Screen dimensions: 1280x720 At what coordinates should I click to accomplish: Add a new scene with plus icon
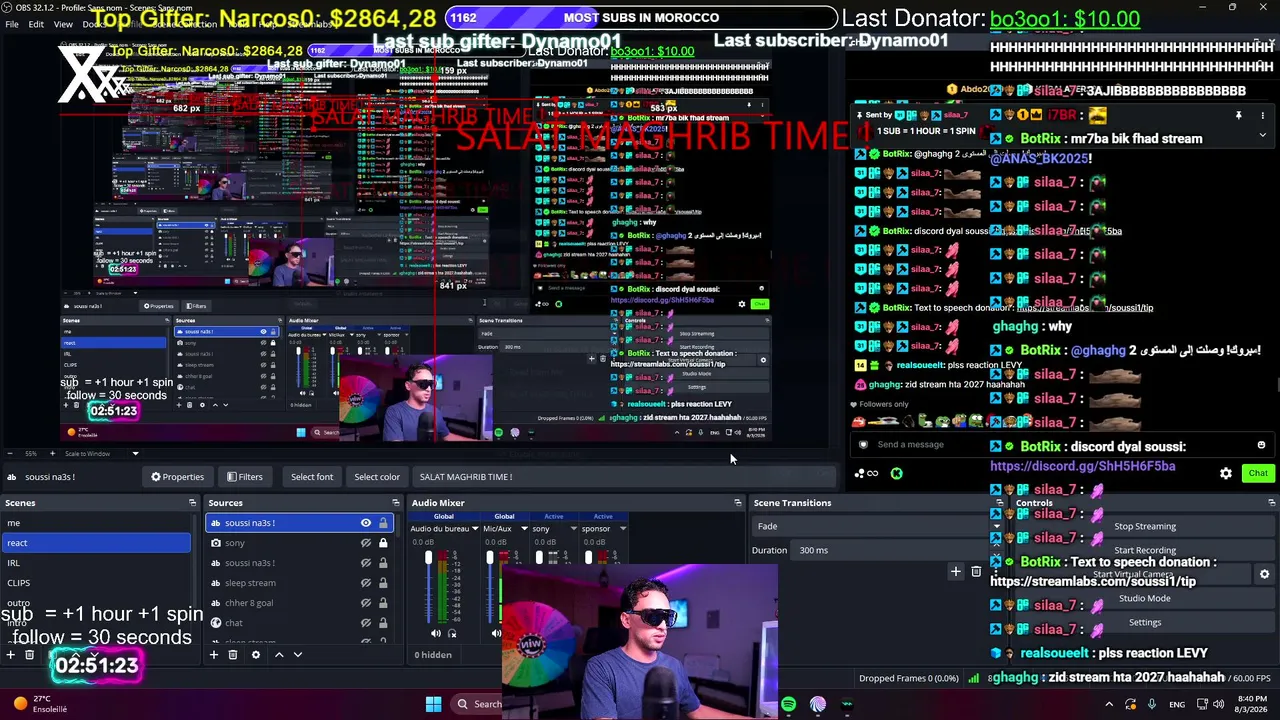(10, 655)
